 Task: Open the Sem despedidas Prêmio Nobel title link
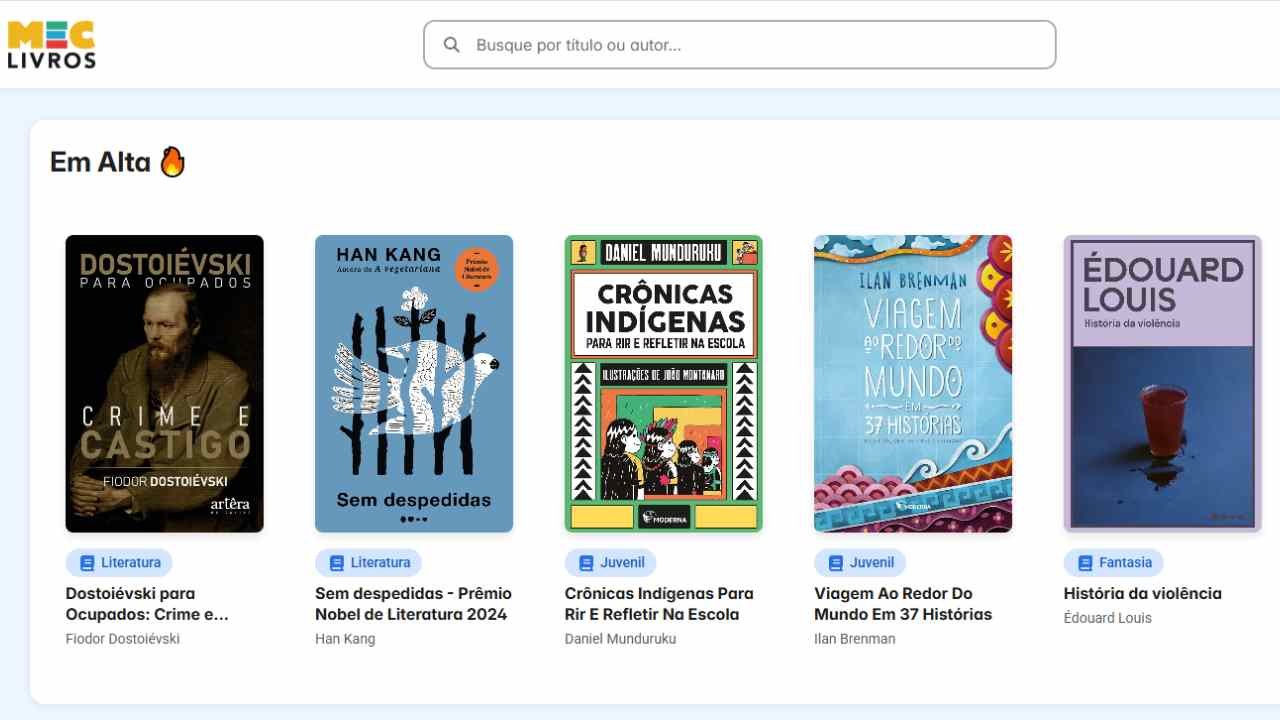pyautogui.click(x=413, y=604)
